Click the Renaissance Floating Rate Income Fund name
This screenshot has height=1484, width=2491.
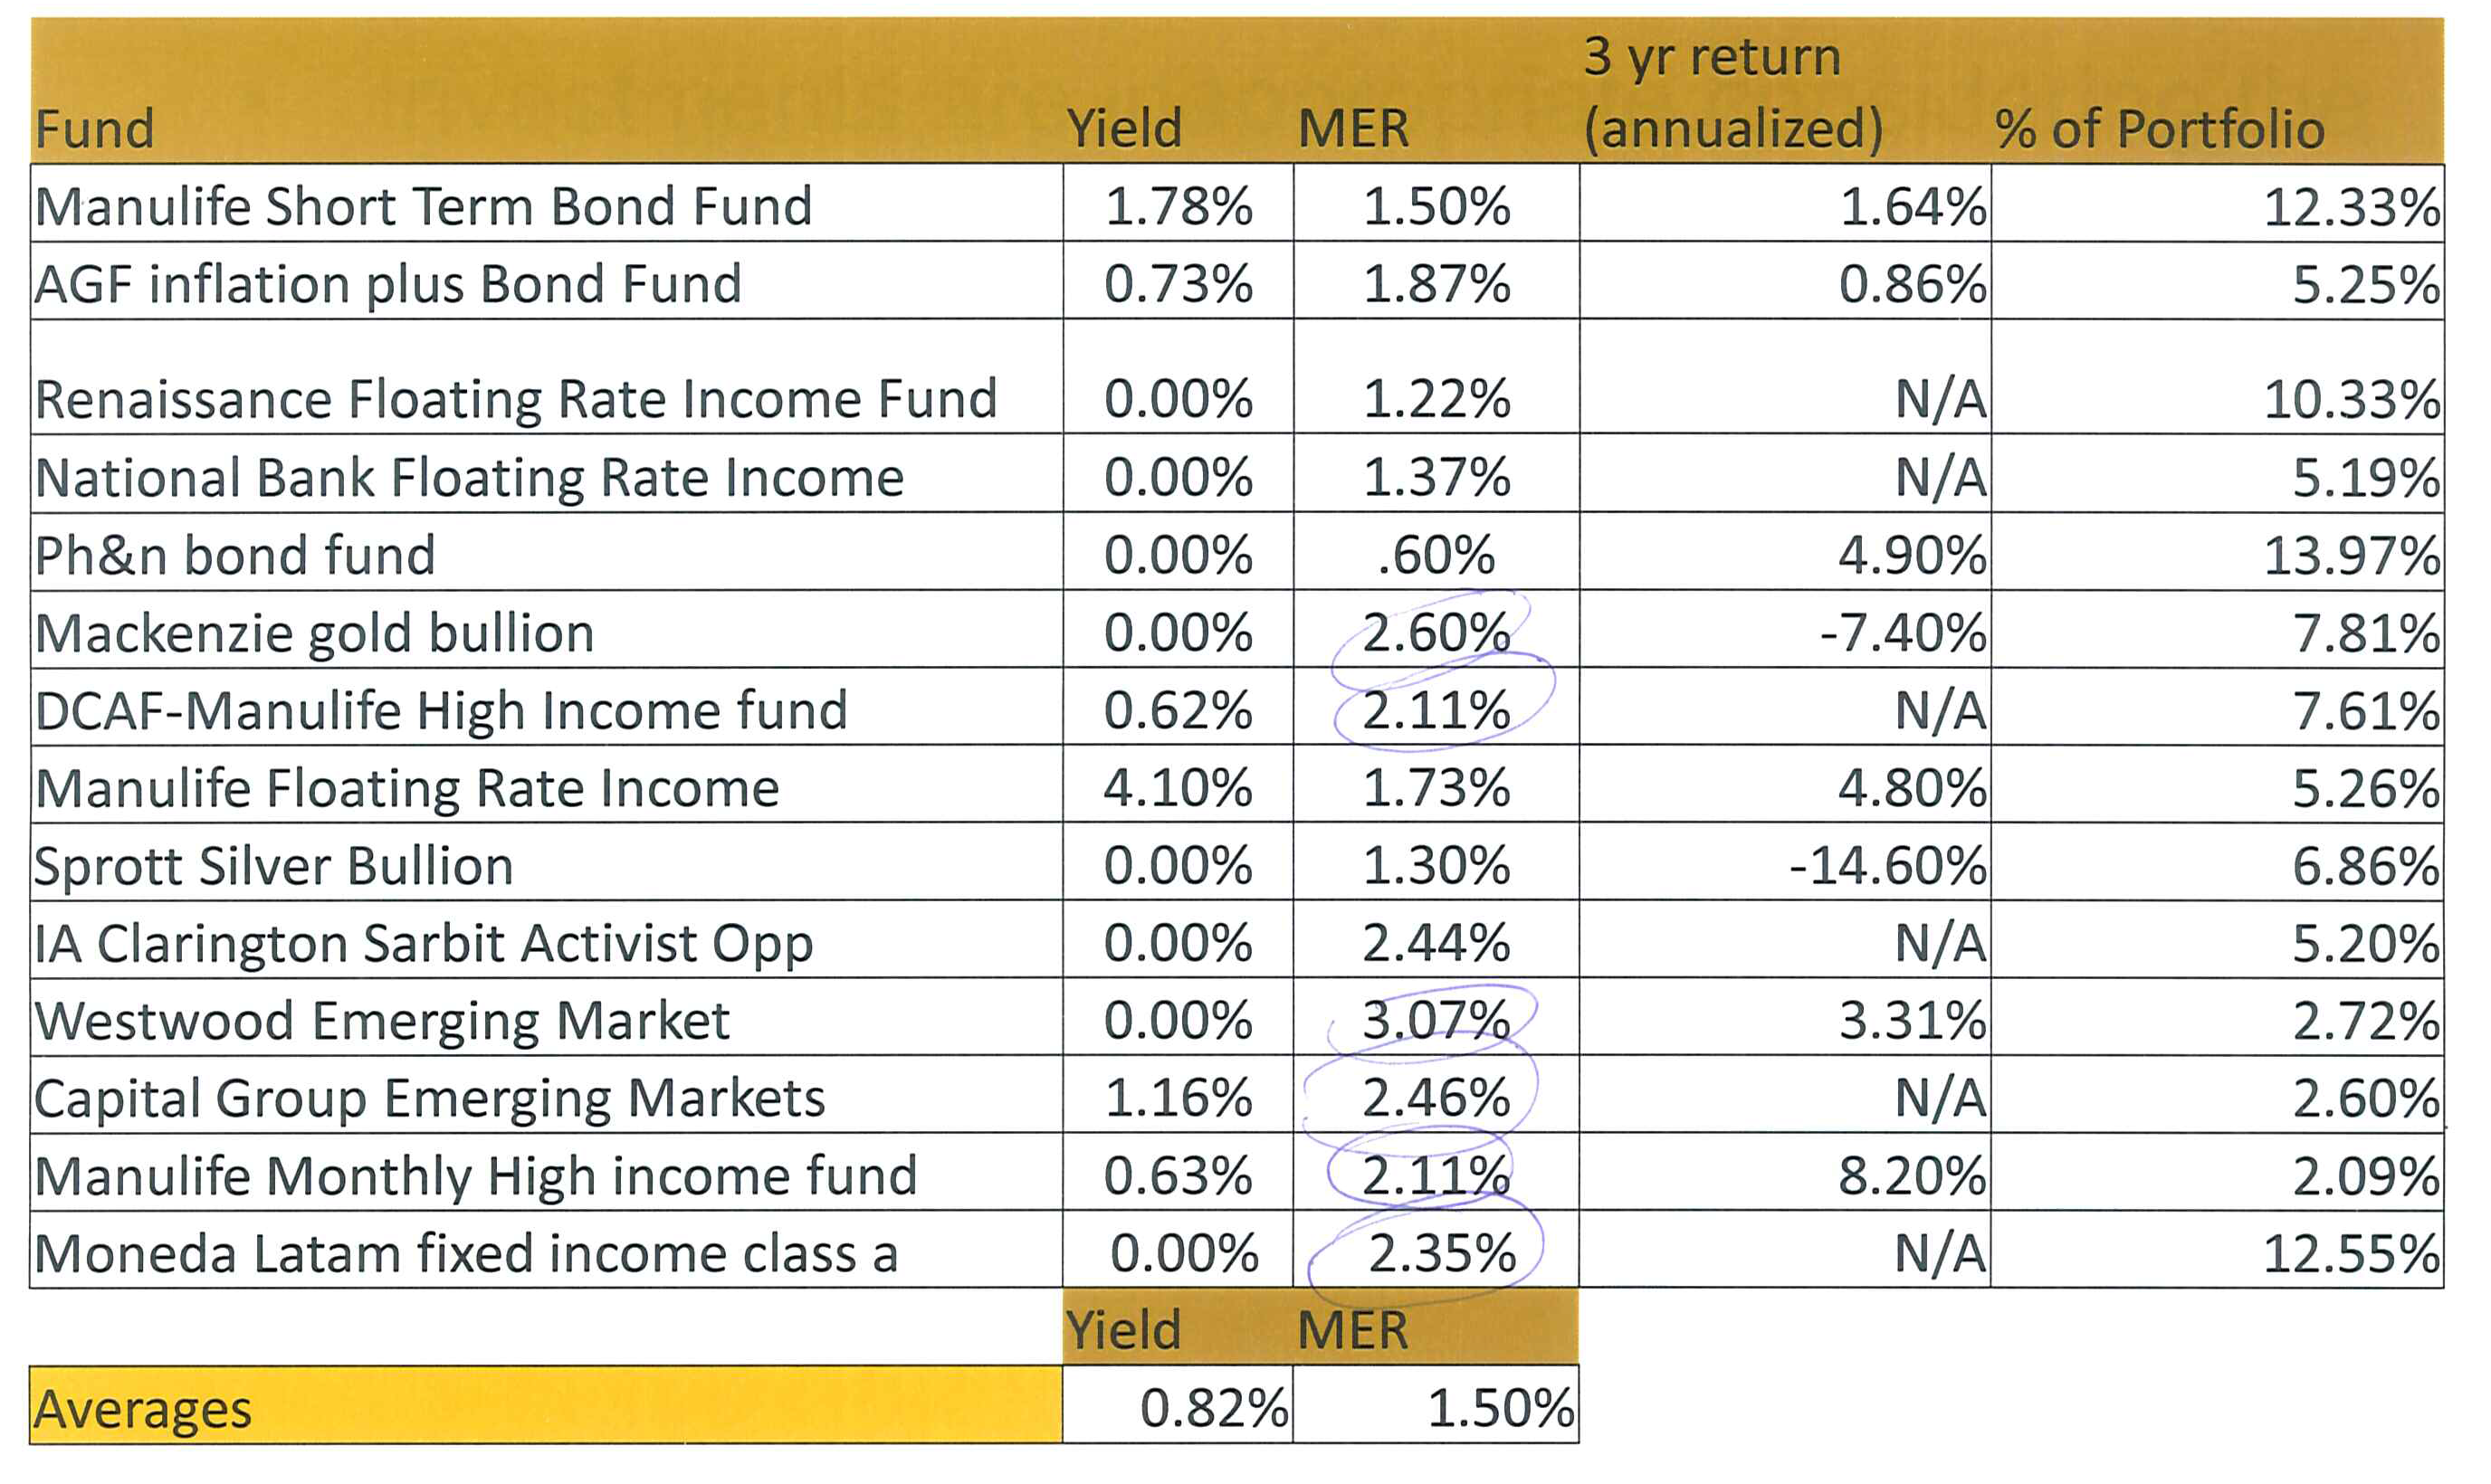(x=516, y=398)
